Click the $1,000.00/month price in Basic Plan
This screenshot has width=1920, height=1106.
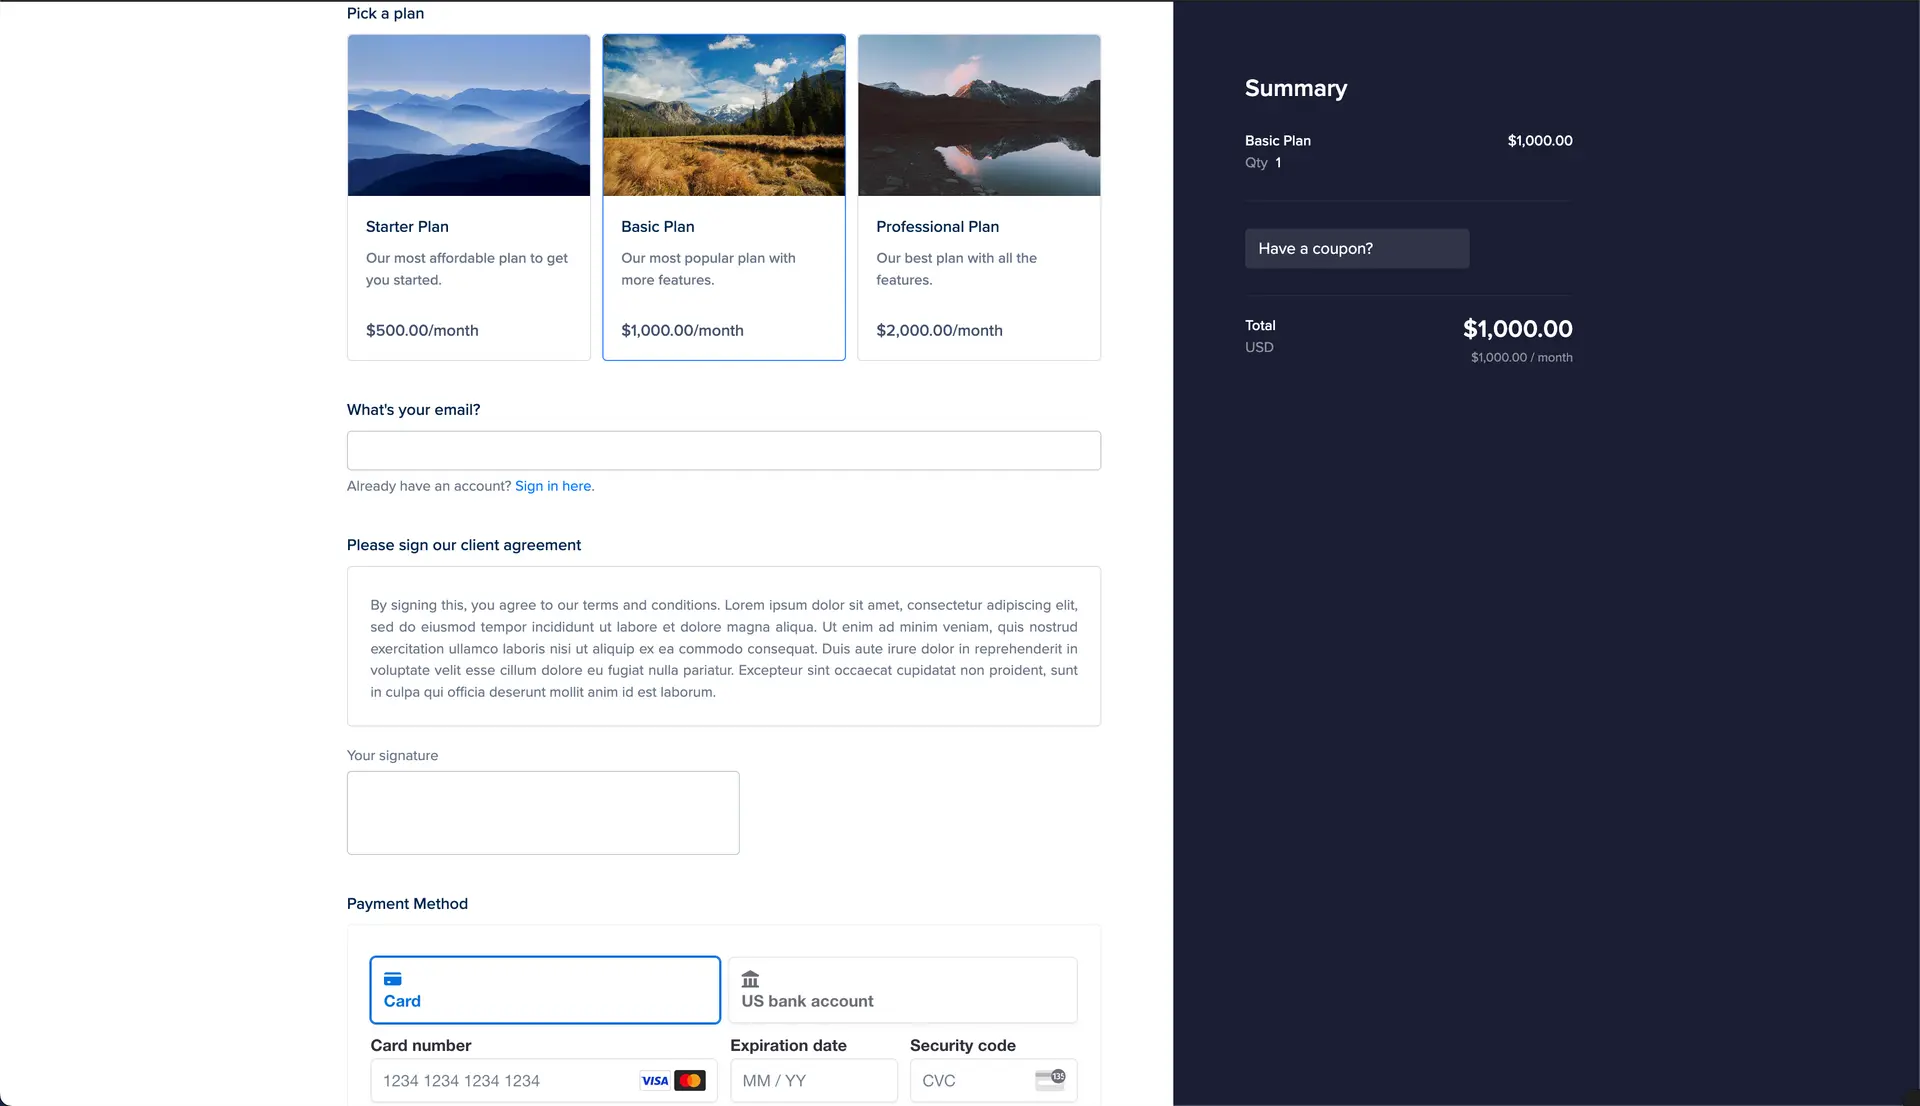pyautogui.click(x=682, y=331)
